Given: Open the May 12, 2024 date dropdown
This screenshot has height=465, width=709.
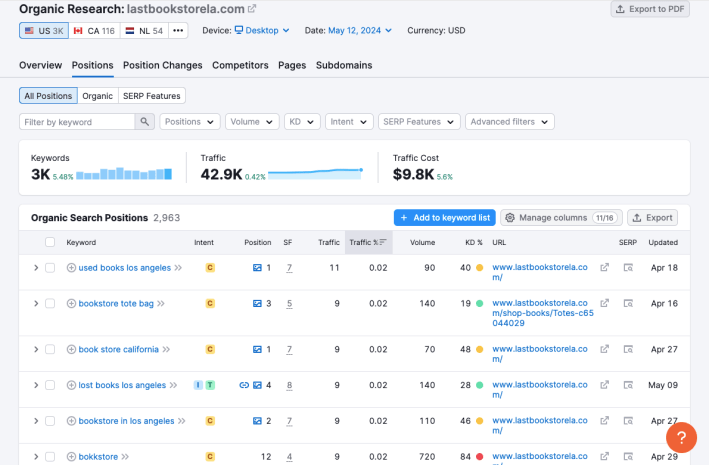Looking at the screenshot, I should (360, 30).
